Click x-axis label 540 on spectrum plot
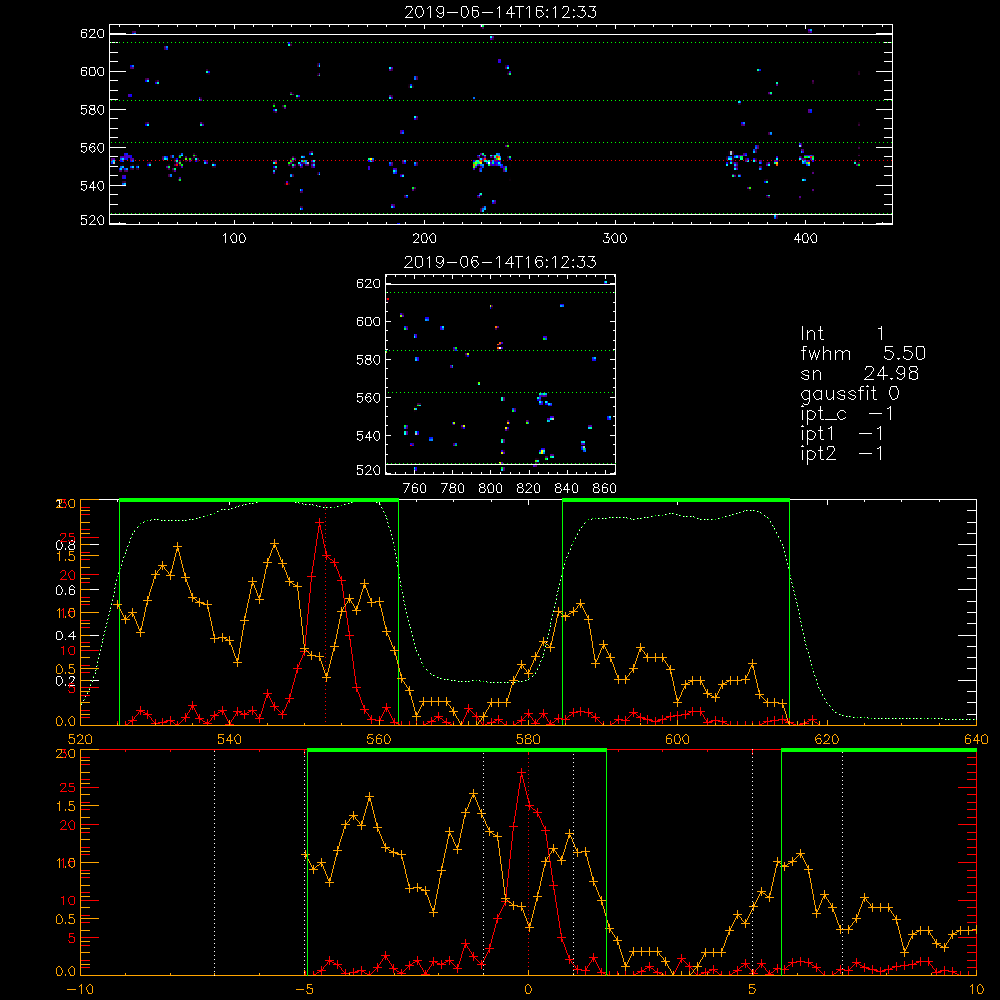Screen dimensions: 1000x1000 click(x=230, y=739)
